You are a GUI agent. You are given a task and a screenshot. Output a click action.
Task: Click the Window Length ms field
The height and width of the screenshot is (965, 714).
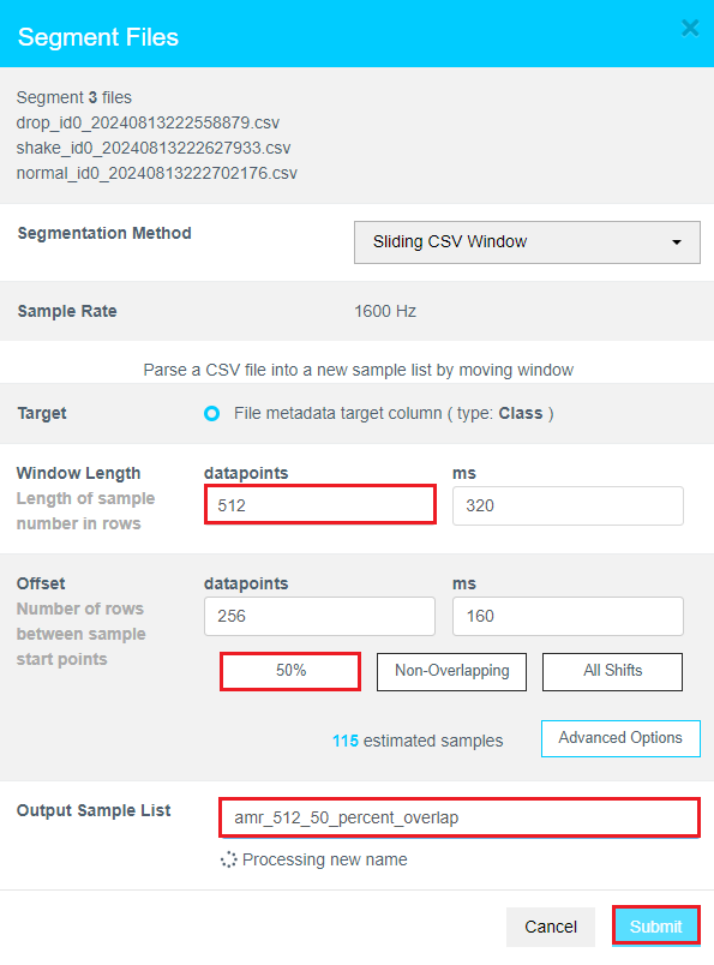point(567,505)
